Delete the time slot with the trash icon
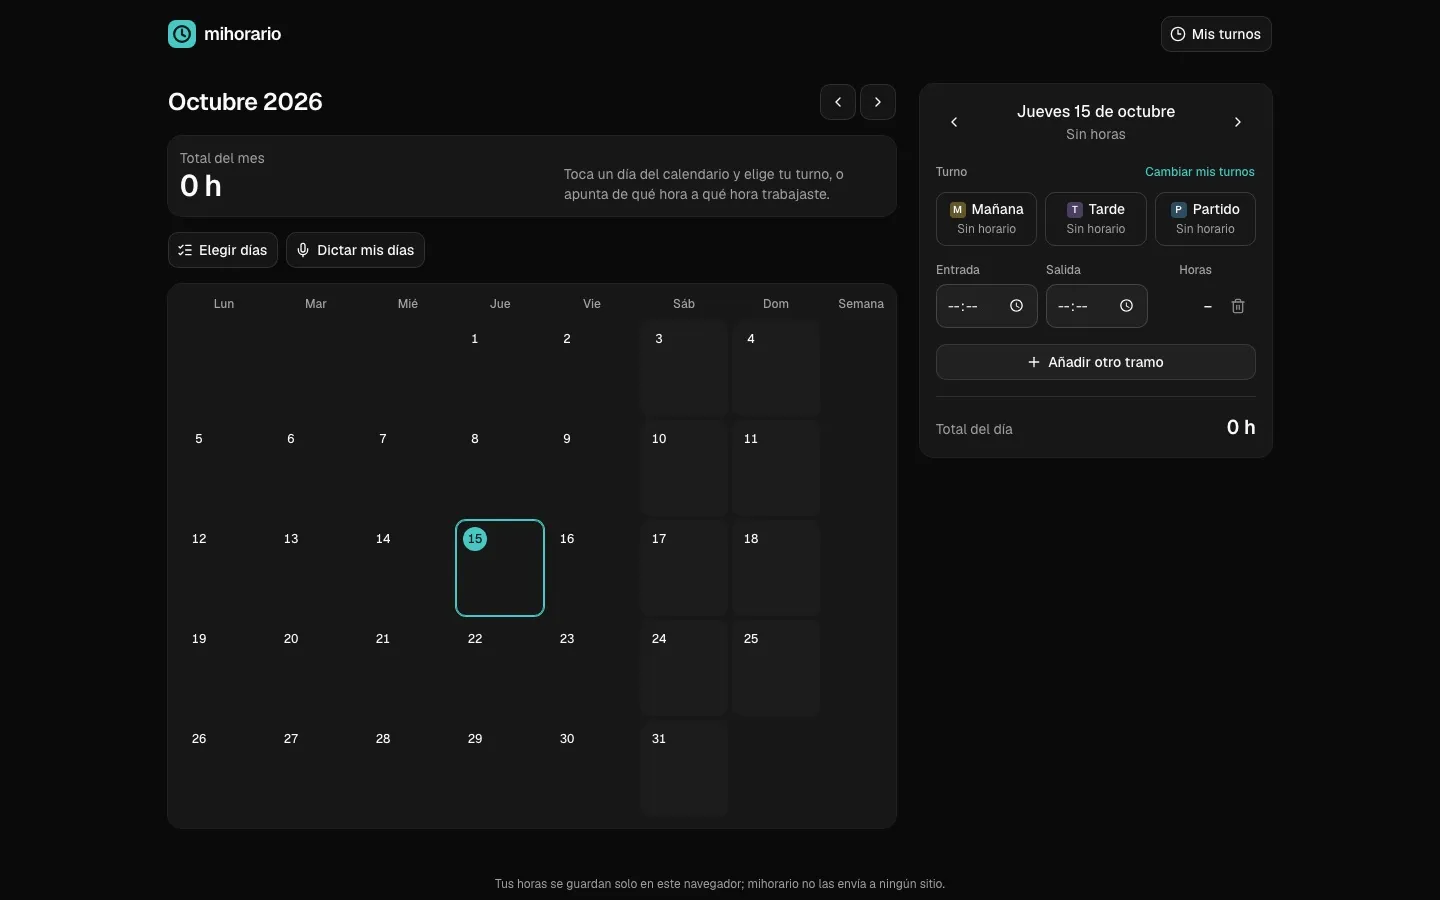Viewport: 1440px width, 900px height. click(1238, 306)
